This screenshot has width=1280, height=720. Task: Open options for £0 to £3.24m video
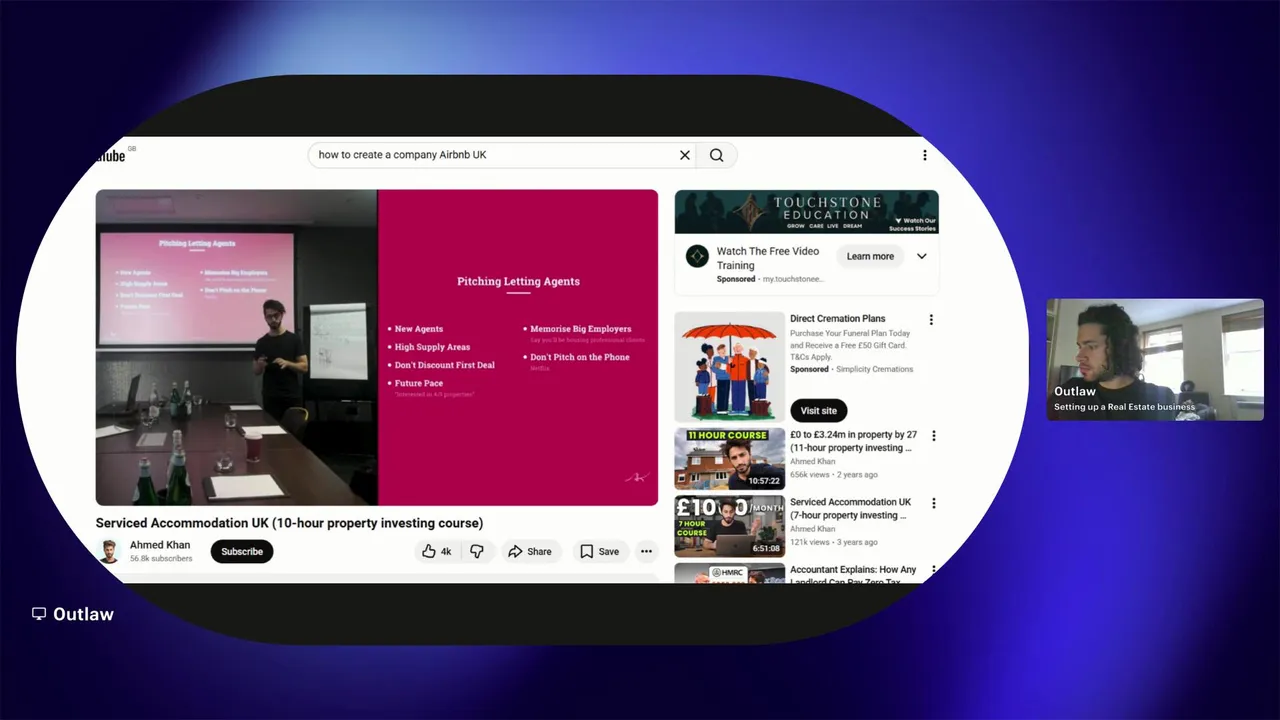(x=934, y=436)
